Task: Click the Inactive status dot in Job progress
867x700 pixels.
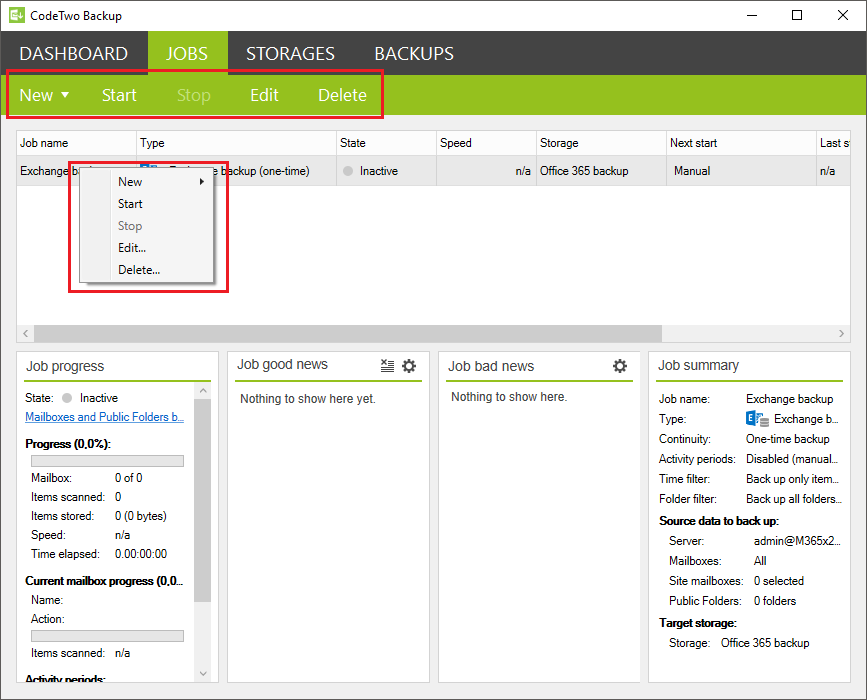Action: pyautogui.click(x=67, y=398)
